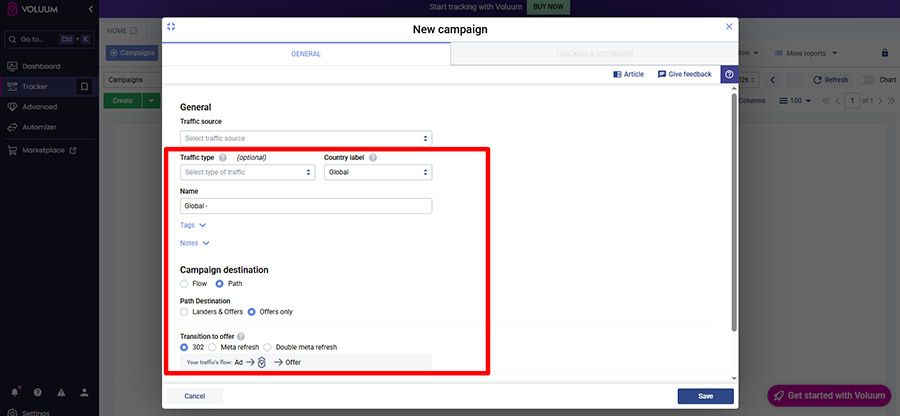Click the Give feedback speech bubble icon
The width and height of the screenshot is (900, 416).
[x=662, y=74]
